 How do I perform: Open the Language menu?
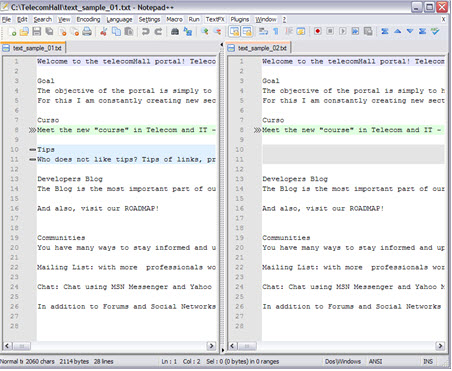[119, 20]
